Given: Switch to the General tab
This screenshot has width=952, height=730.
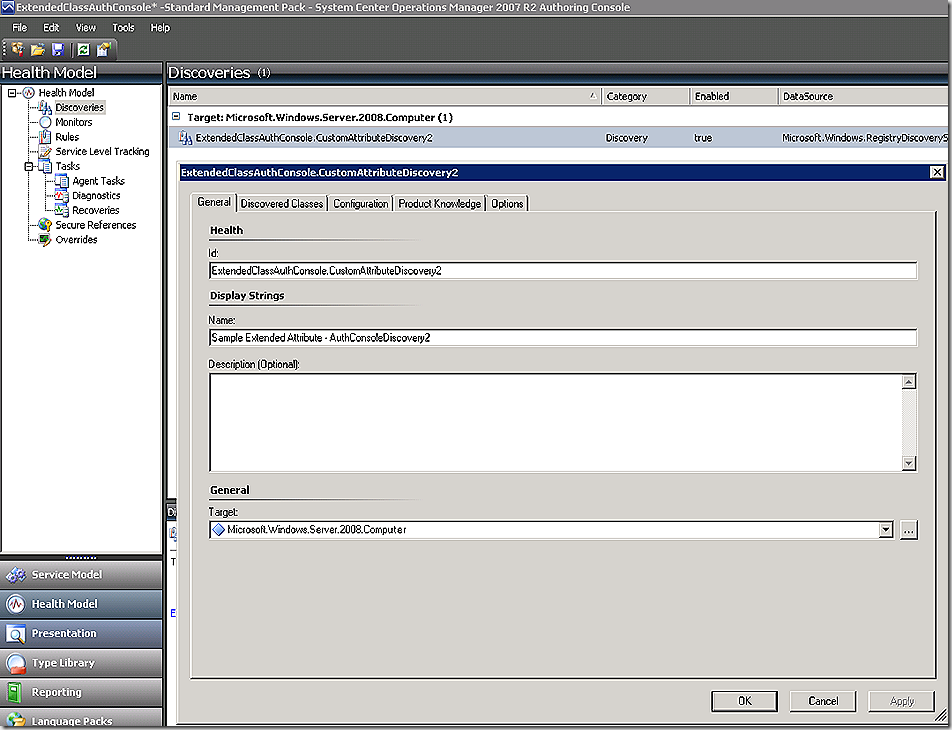Looking at the screenshot, I should coord(214,202).
